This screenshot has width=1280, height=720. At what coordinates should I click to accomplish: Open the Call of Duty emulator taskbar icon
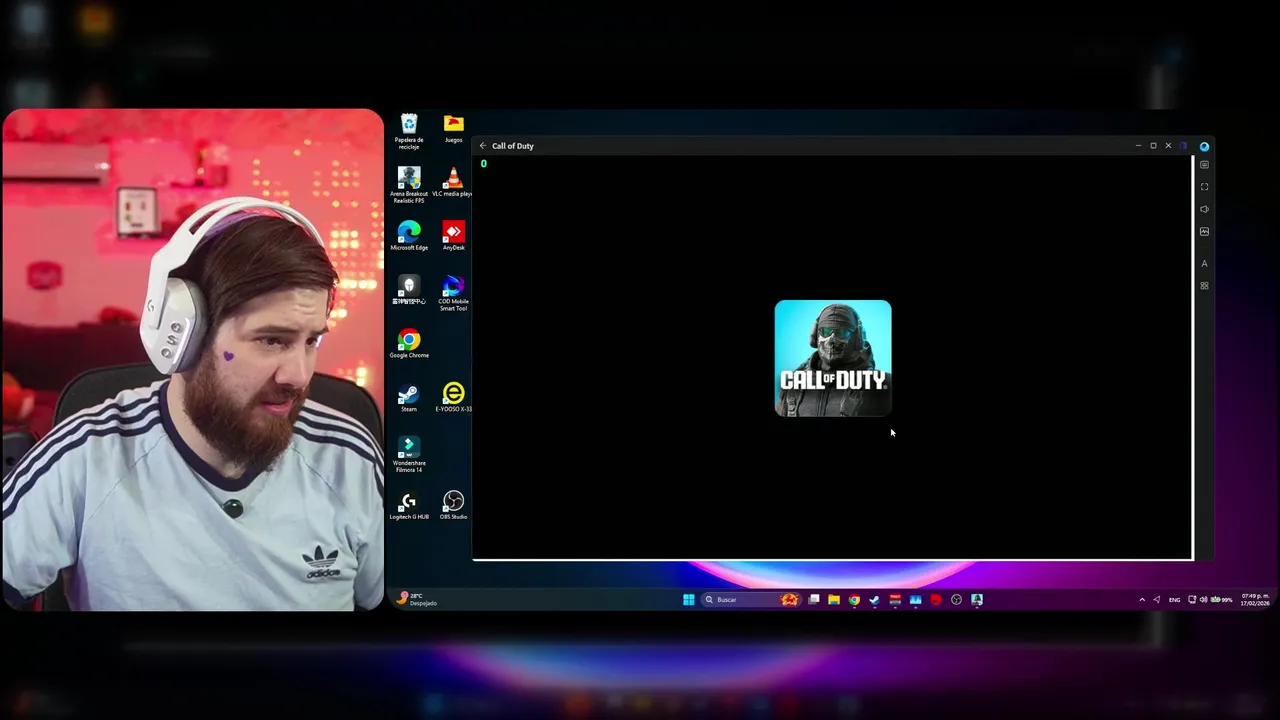977,600
